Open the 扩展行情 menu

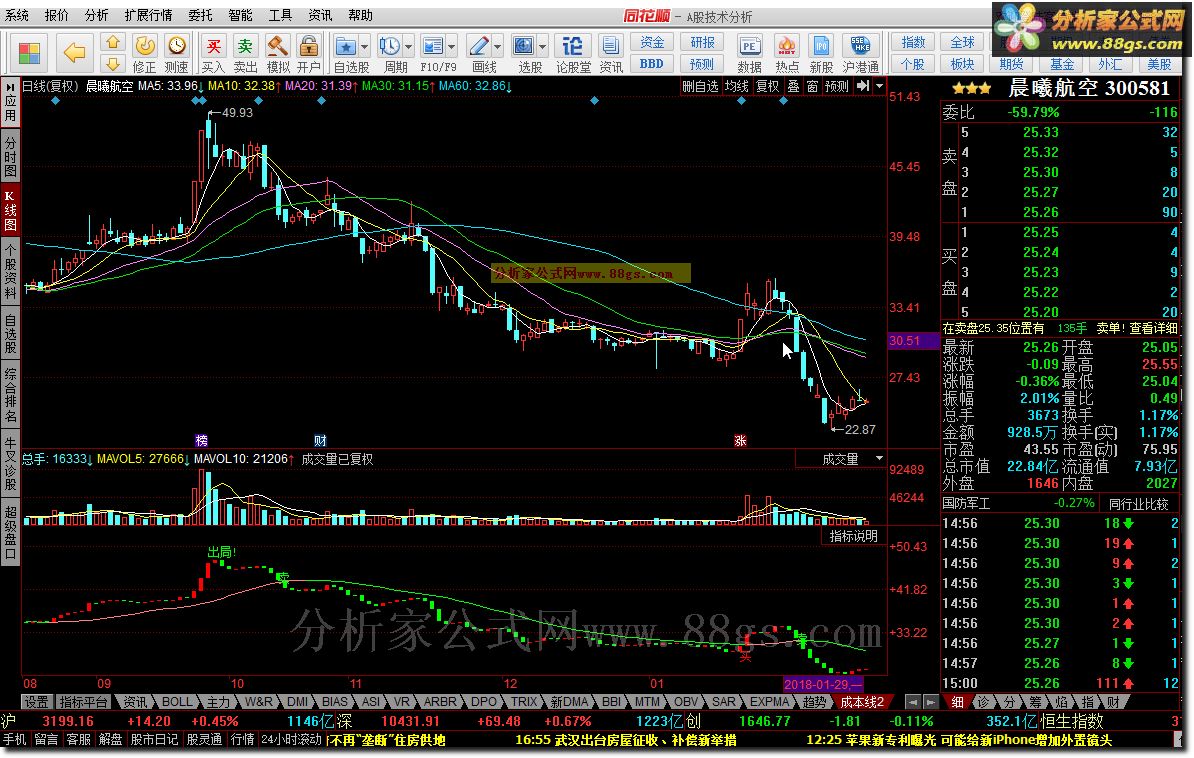148,15
